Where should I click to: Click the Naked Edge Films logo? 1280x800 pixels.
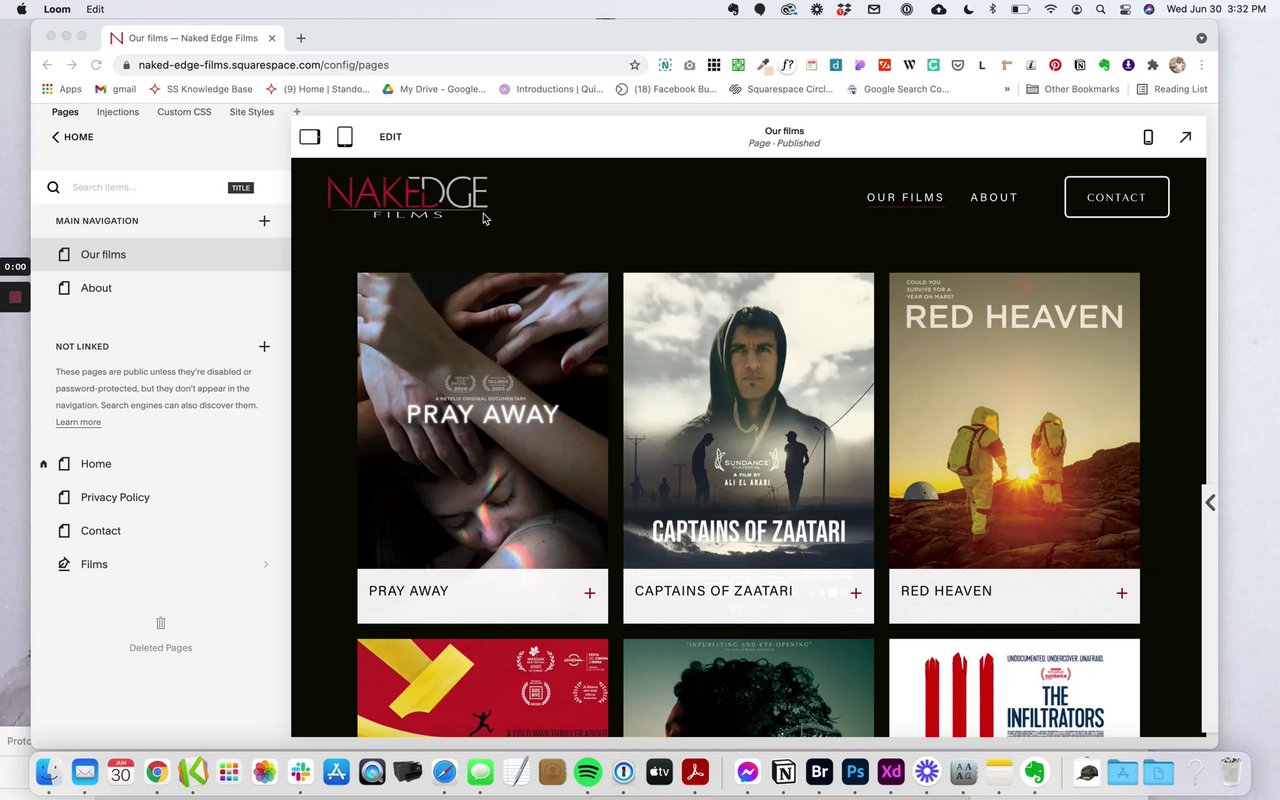pos(407,196)
